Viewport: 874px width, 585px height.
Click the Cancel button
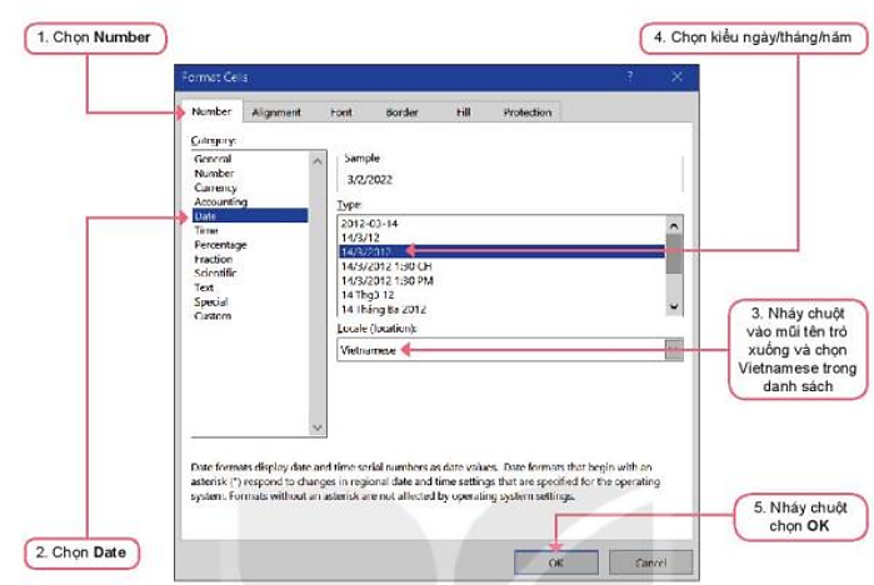[650, 563]
